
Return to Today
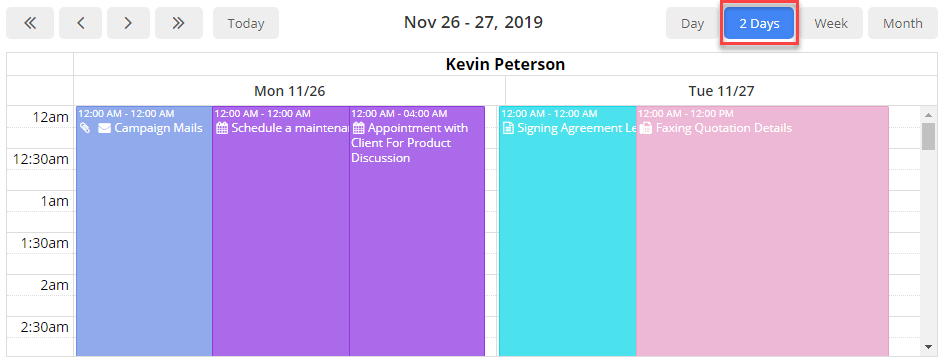[246, 23]
